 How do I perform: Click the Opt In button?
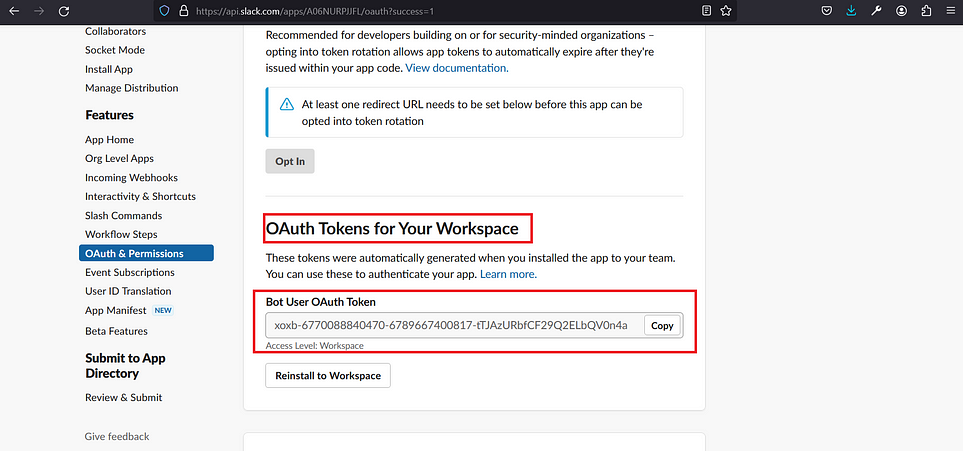pyautogui.click(x=290, y=161)
